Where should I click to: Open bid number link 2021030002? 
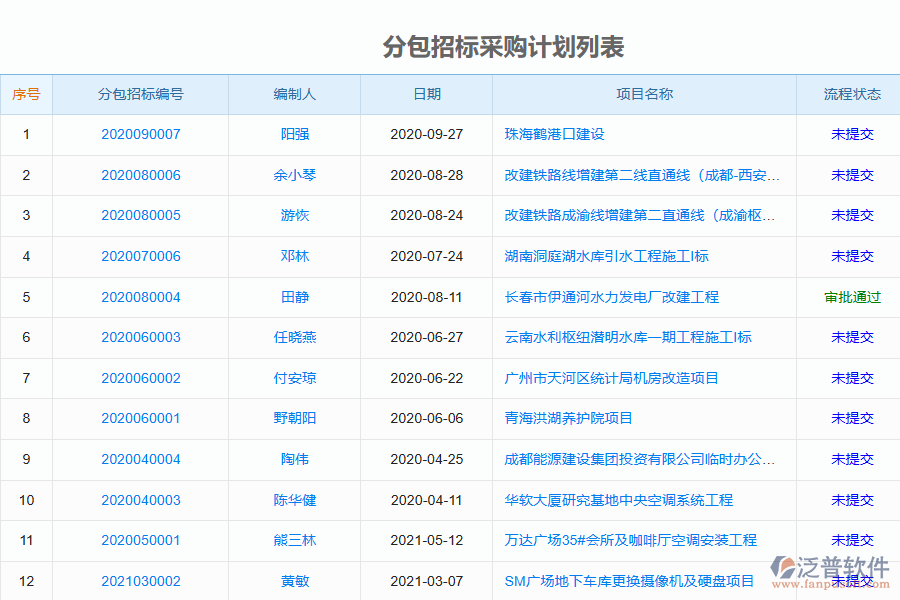point(139,581)
